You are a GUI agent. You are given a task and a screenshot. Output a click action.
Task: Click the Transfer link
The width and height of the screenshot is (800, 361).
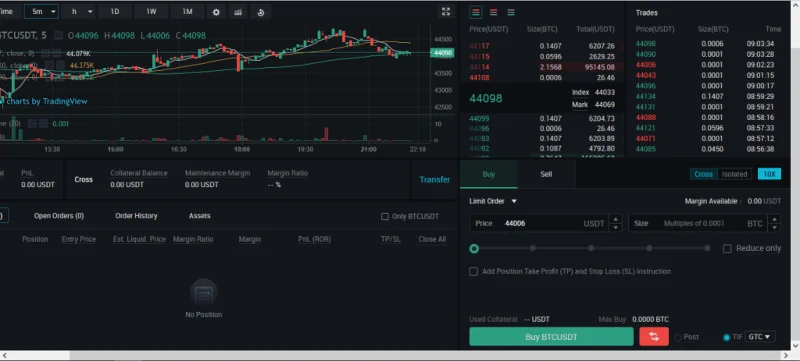click(435, 179)
